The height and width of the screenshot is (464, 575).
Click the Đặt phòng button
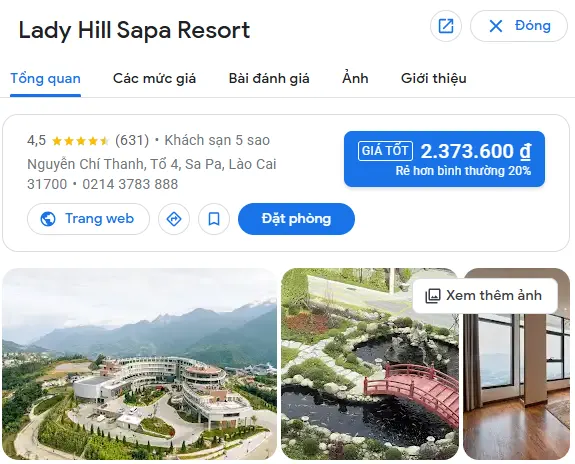click(x=296, y=219)
